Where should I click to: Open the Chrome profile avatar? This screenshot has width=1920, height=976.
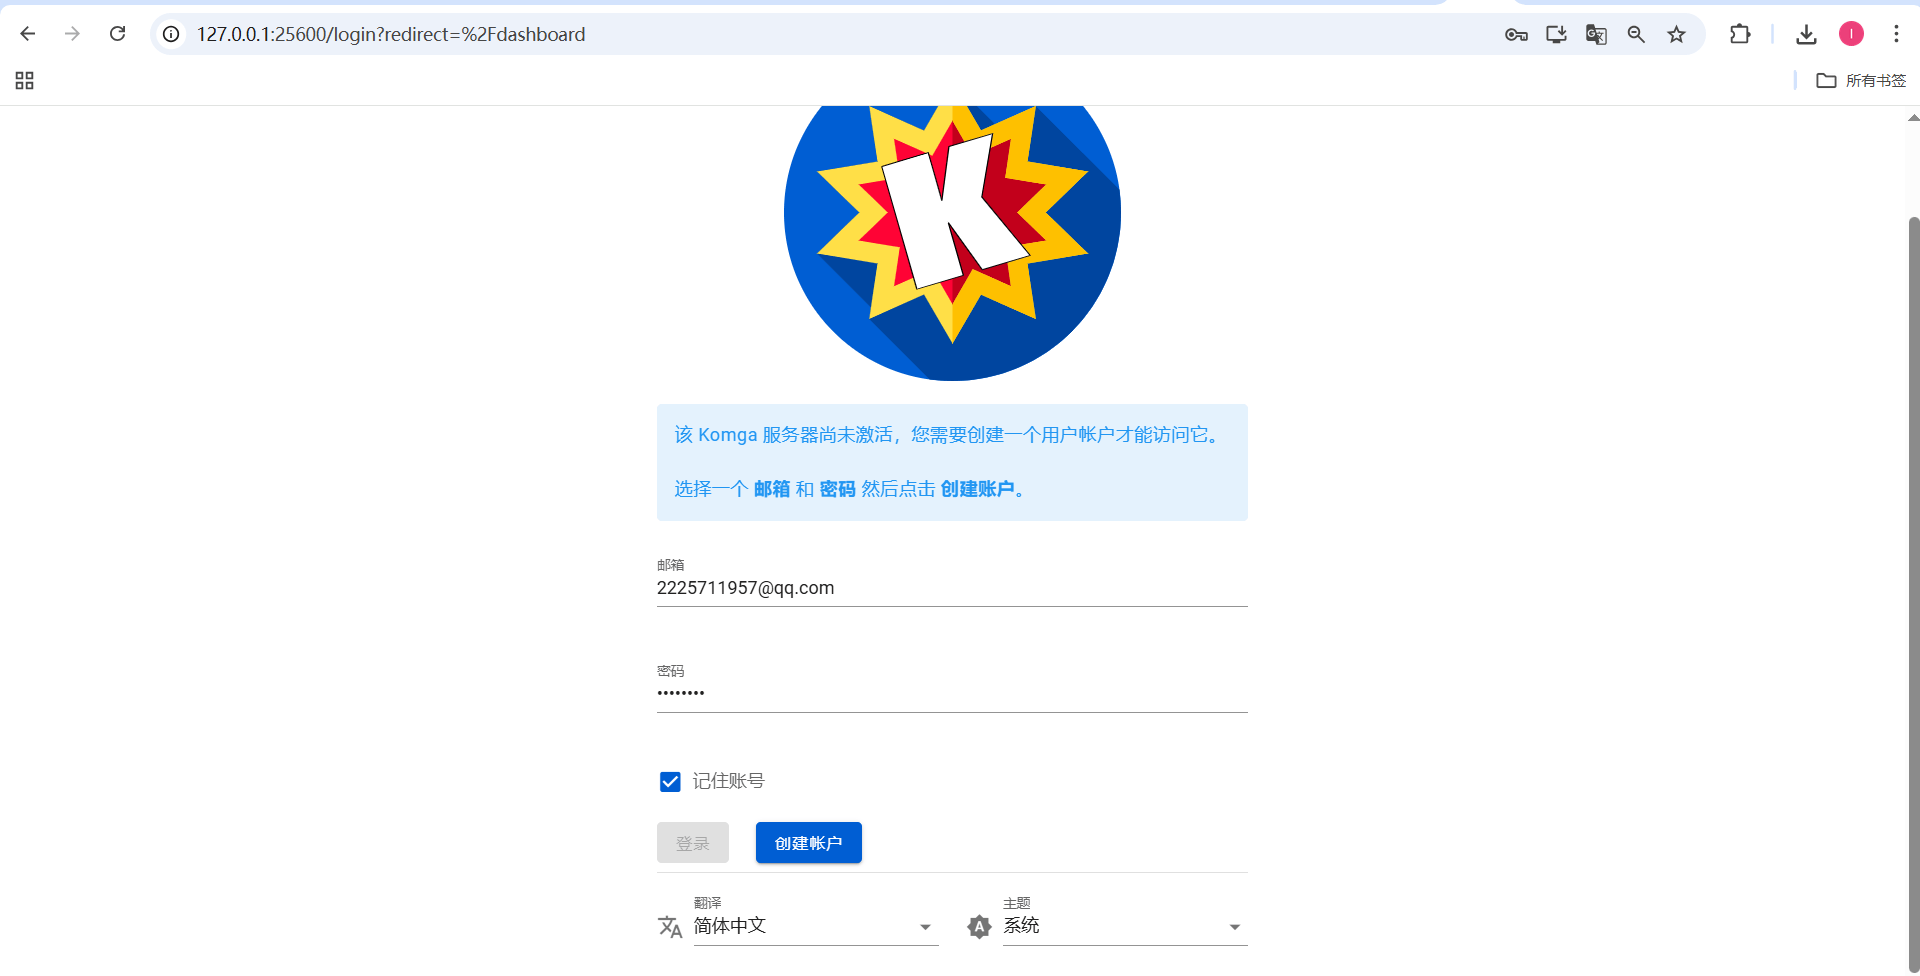[1851, 34]
